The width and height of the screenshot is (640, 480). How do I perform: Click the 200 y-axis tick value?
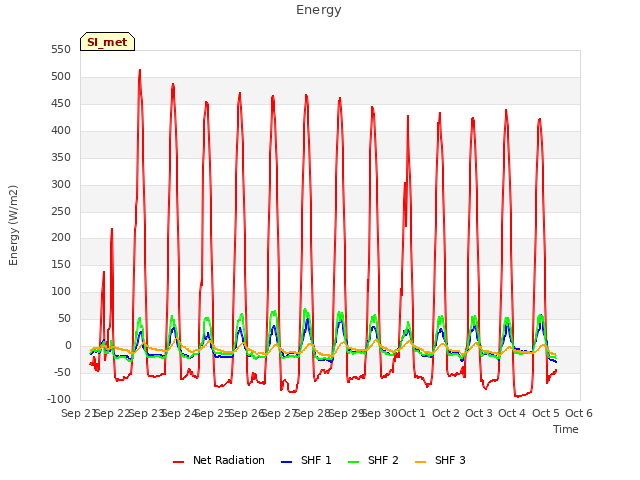tap(61, 238)
